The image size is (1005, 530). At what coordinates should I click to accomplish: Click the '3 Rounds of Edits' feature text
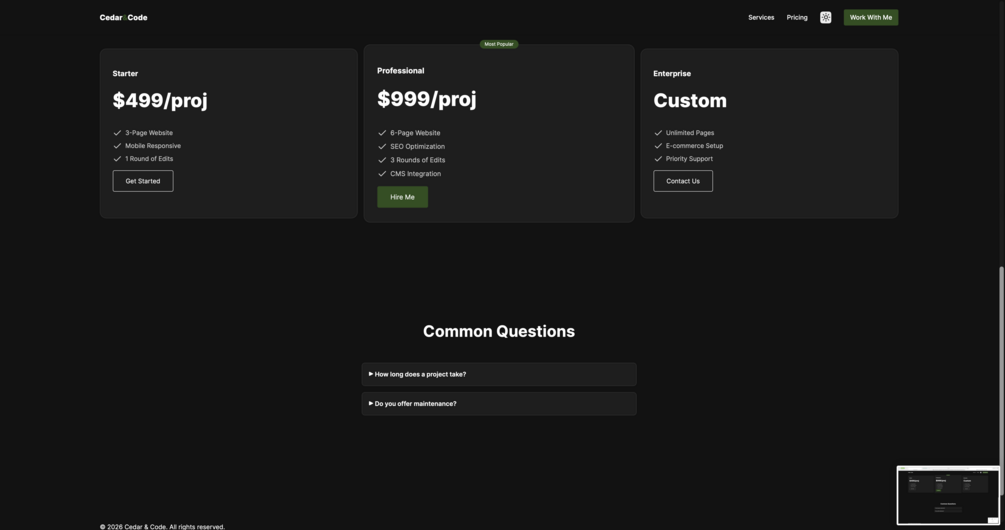[x=417, y=160]
